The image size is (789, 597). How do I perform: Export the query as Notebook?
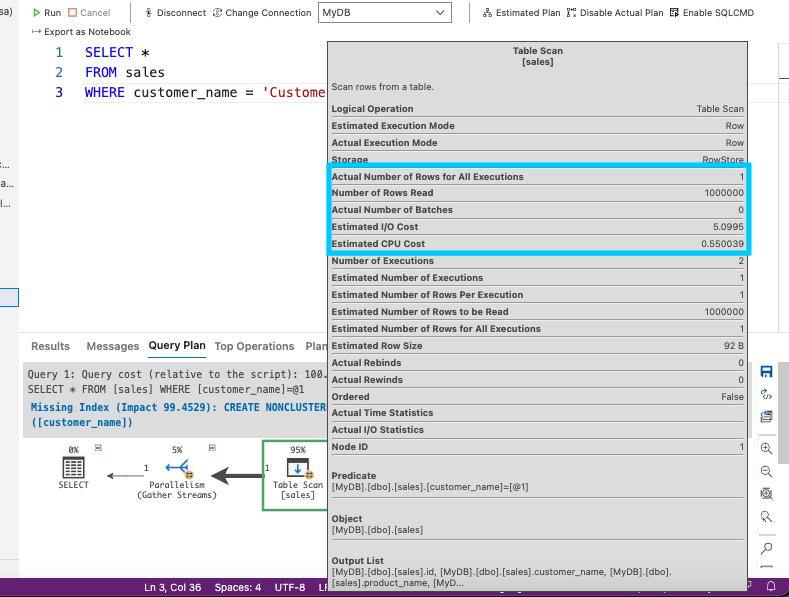[x=81, y=32]
